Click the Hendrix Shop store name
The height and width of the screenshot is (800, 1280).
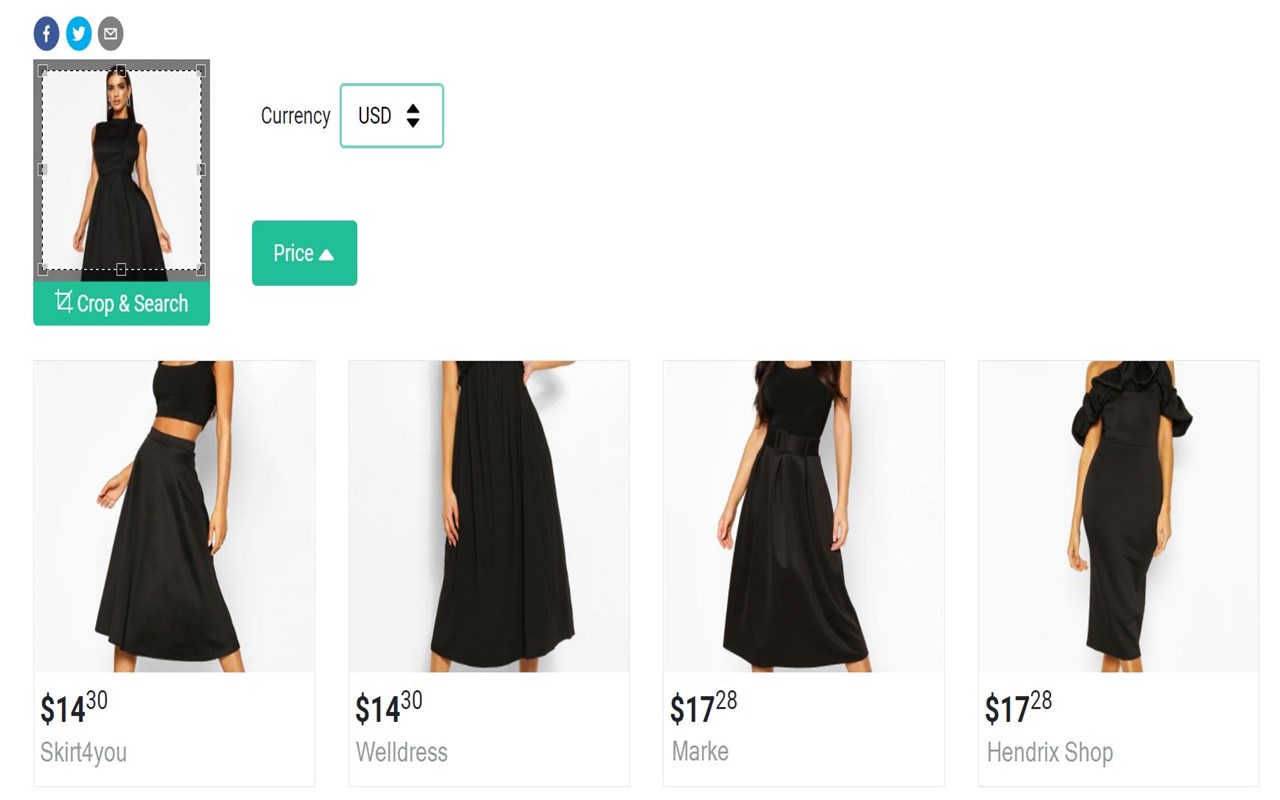click(1049, 752)
